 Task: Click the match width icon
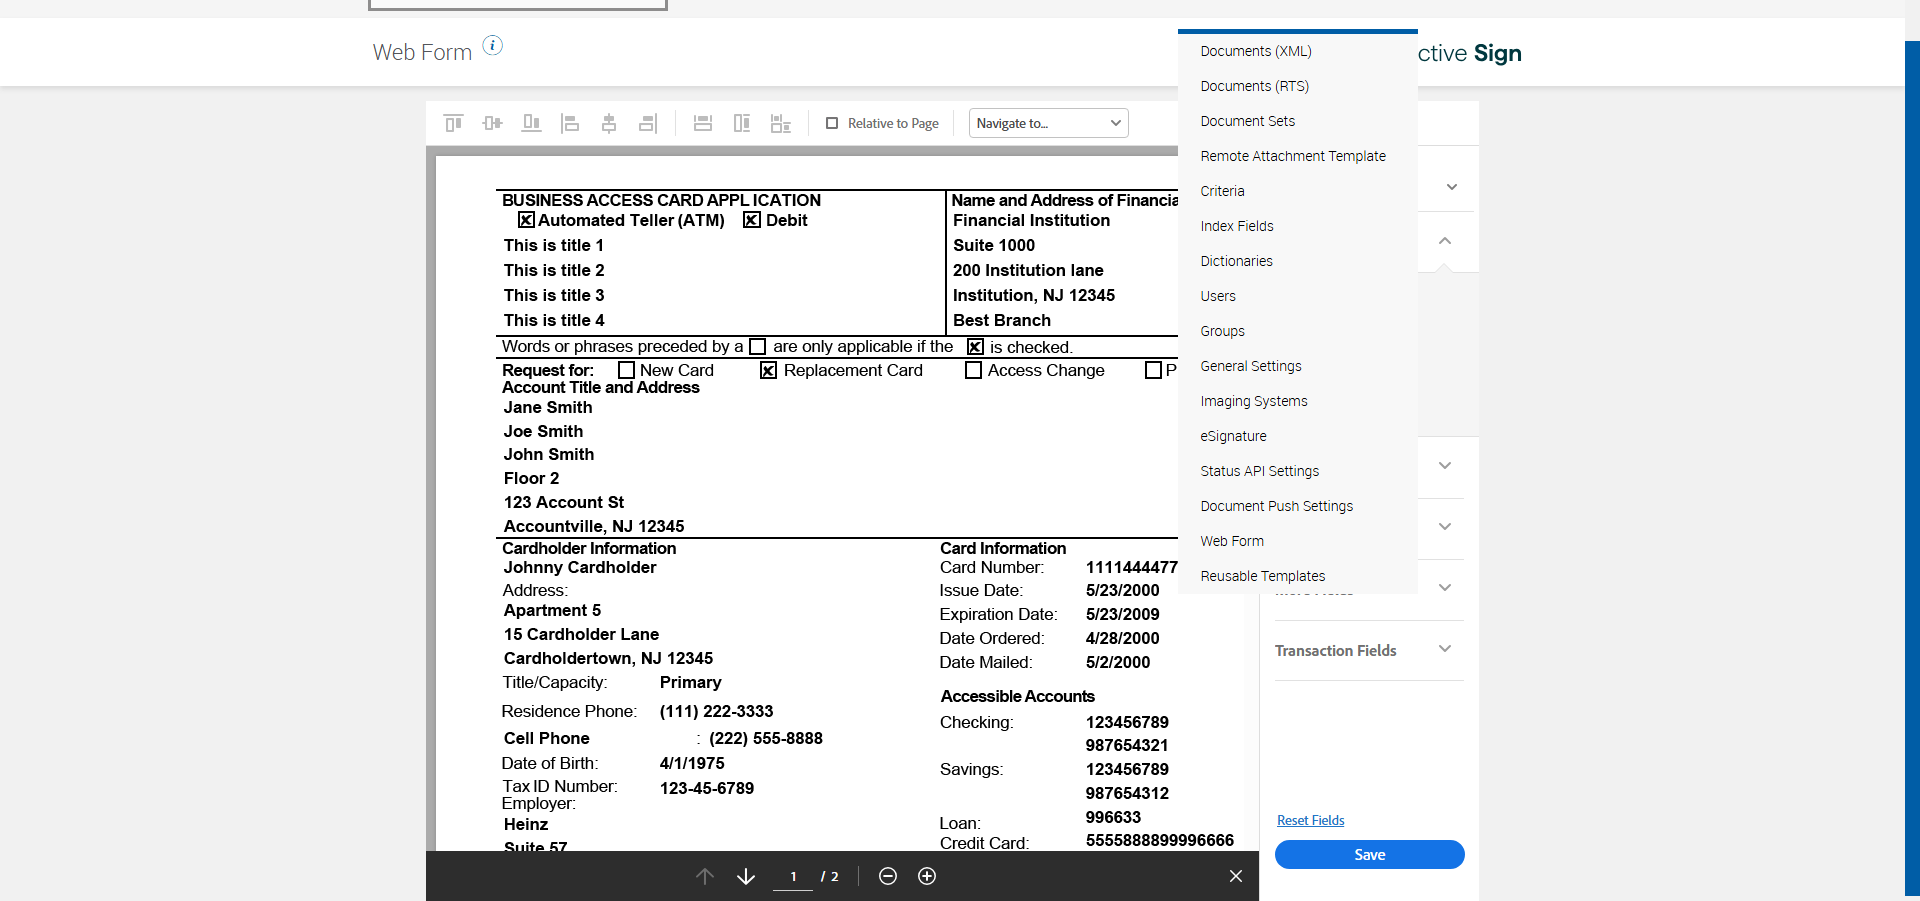(x=703, y=123)
